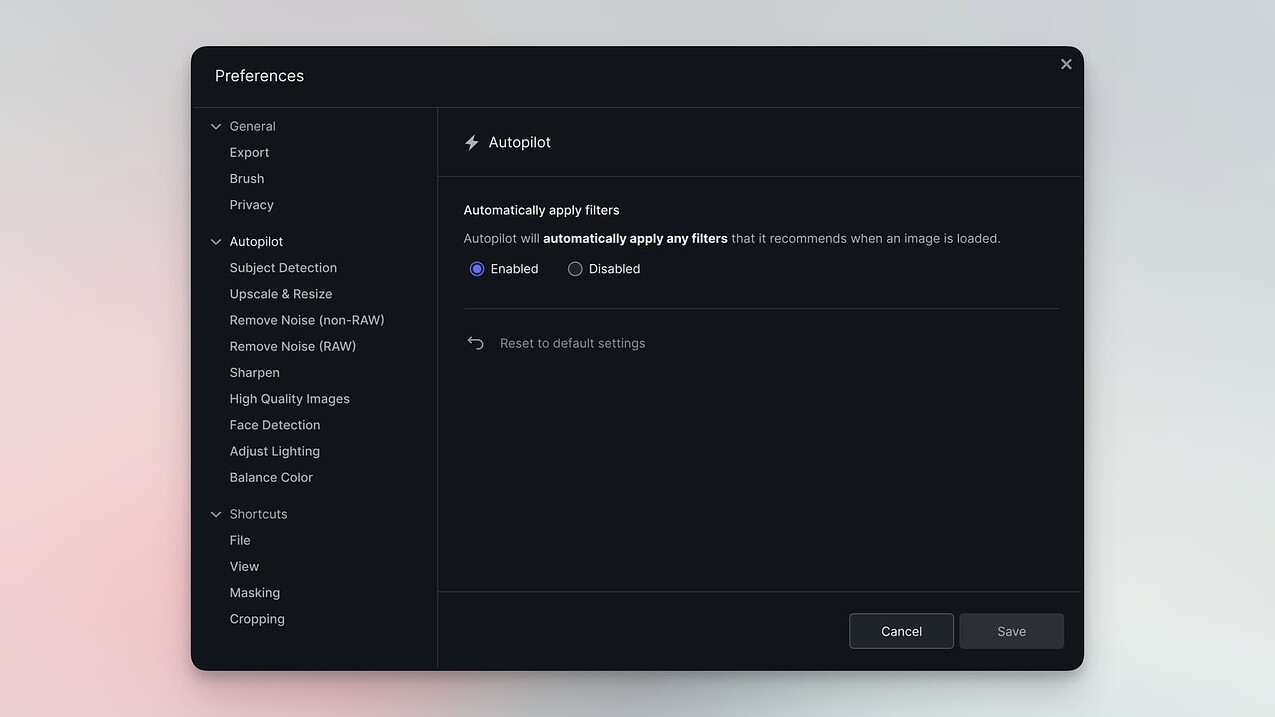Open Upscale & Resize settings
Viewport: 1275px width, 717px height.
[x=281, y=293]
